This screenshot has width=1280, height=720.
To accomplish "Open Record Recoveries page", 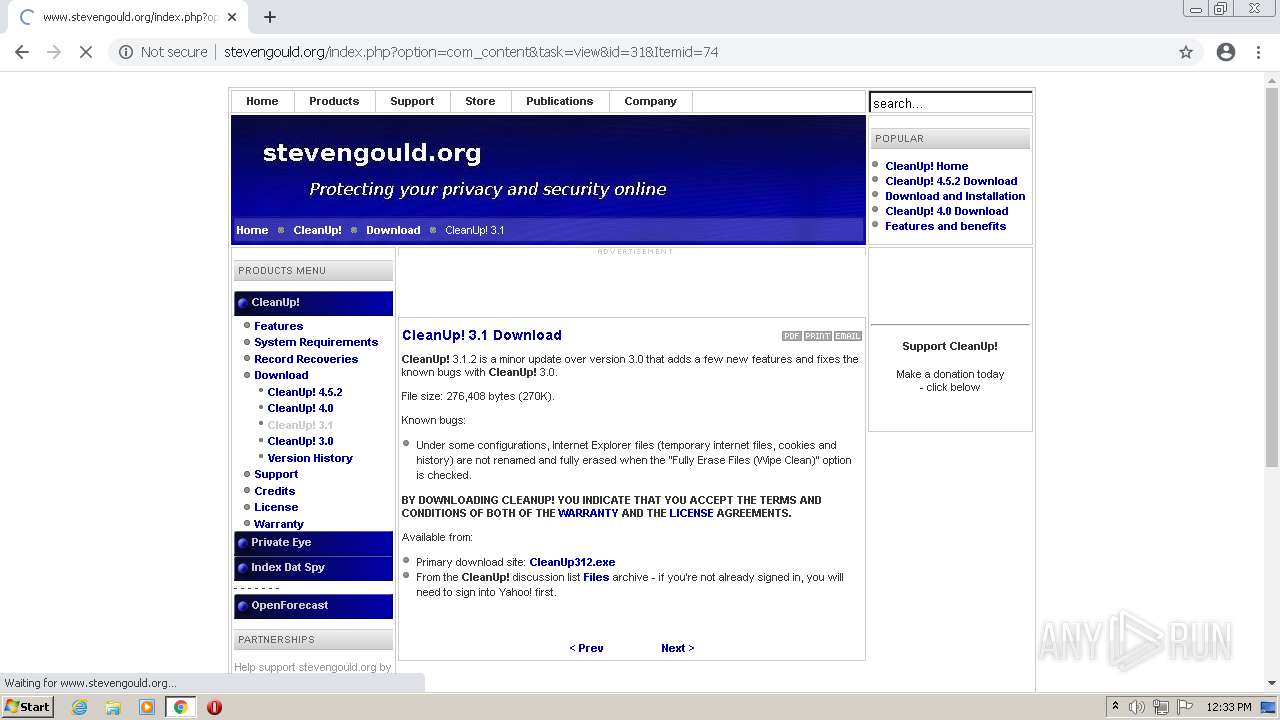I will (x=306, y=359).
